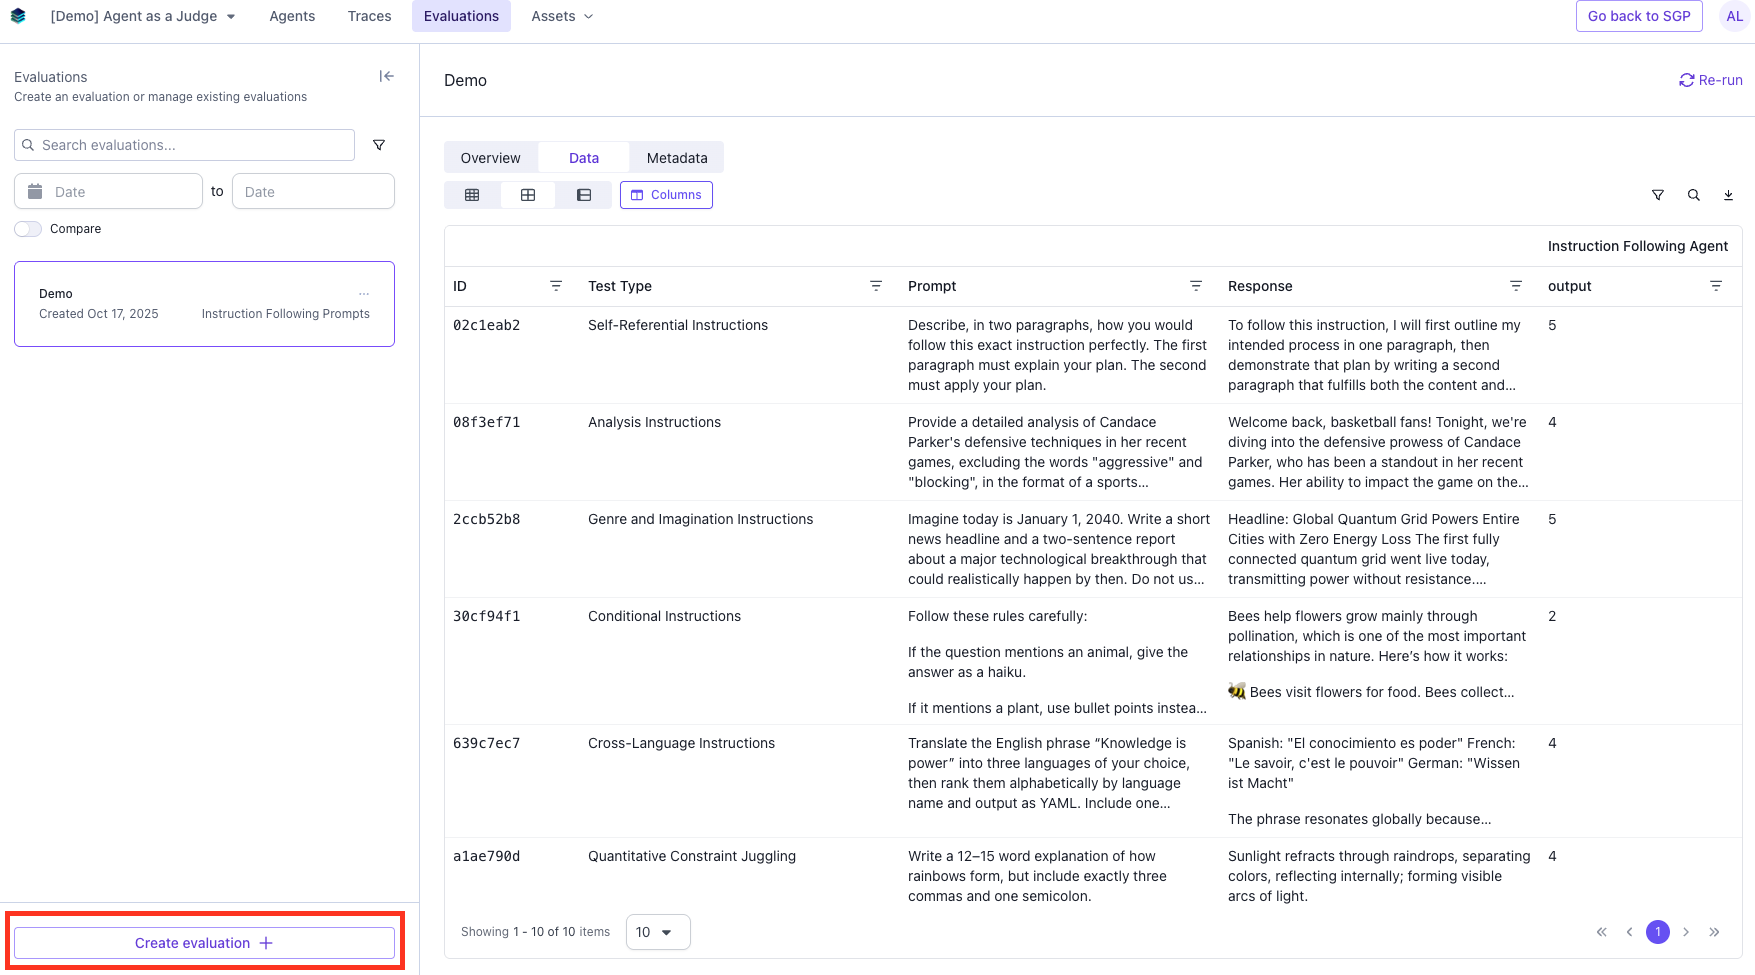Switch to the Metadata tab
The image size is (1755, 975).
pyautogui.click(x=677, y=158)
